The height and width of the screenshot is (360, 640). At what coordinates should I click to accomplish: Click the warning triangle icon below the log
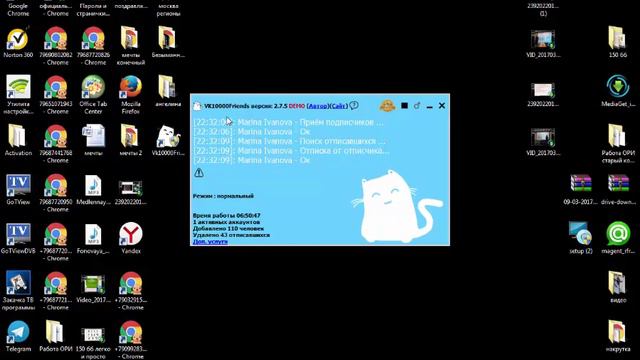199,173
